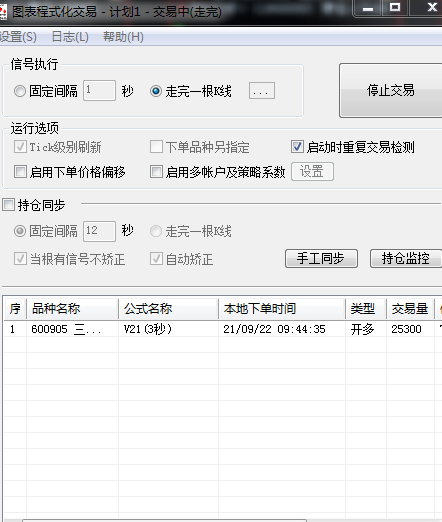Click the V21 (3秒) formula cell

(x=168, y=329)
